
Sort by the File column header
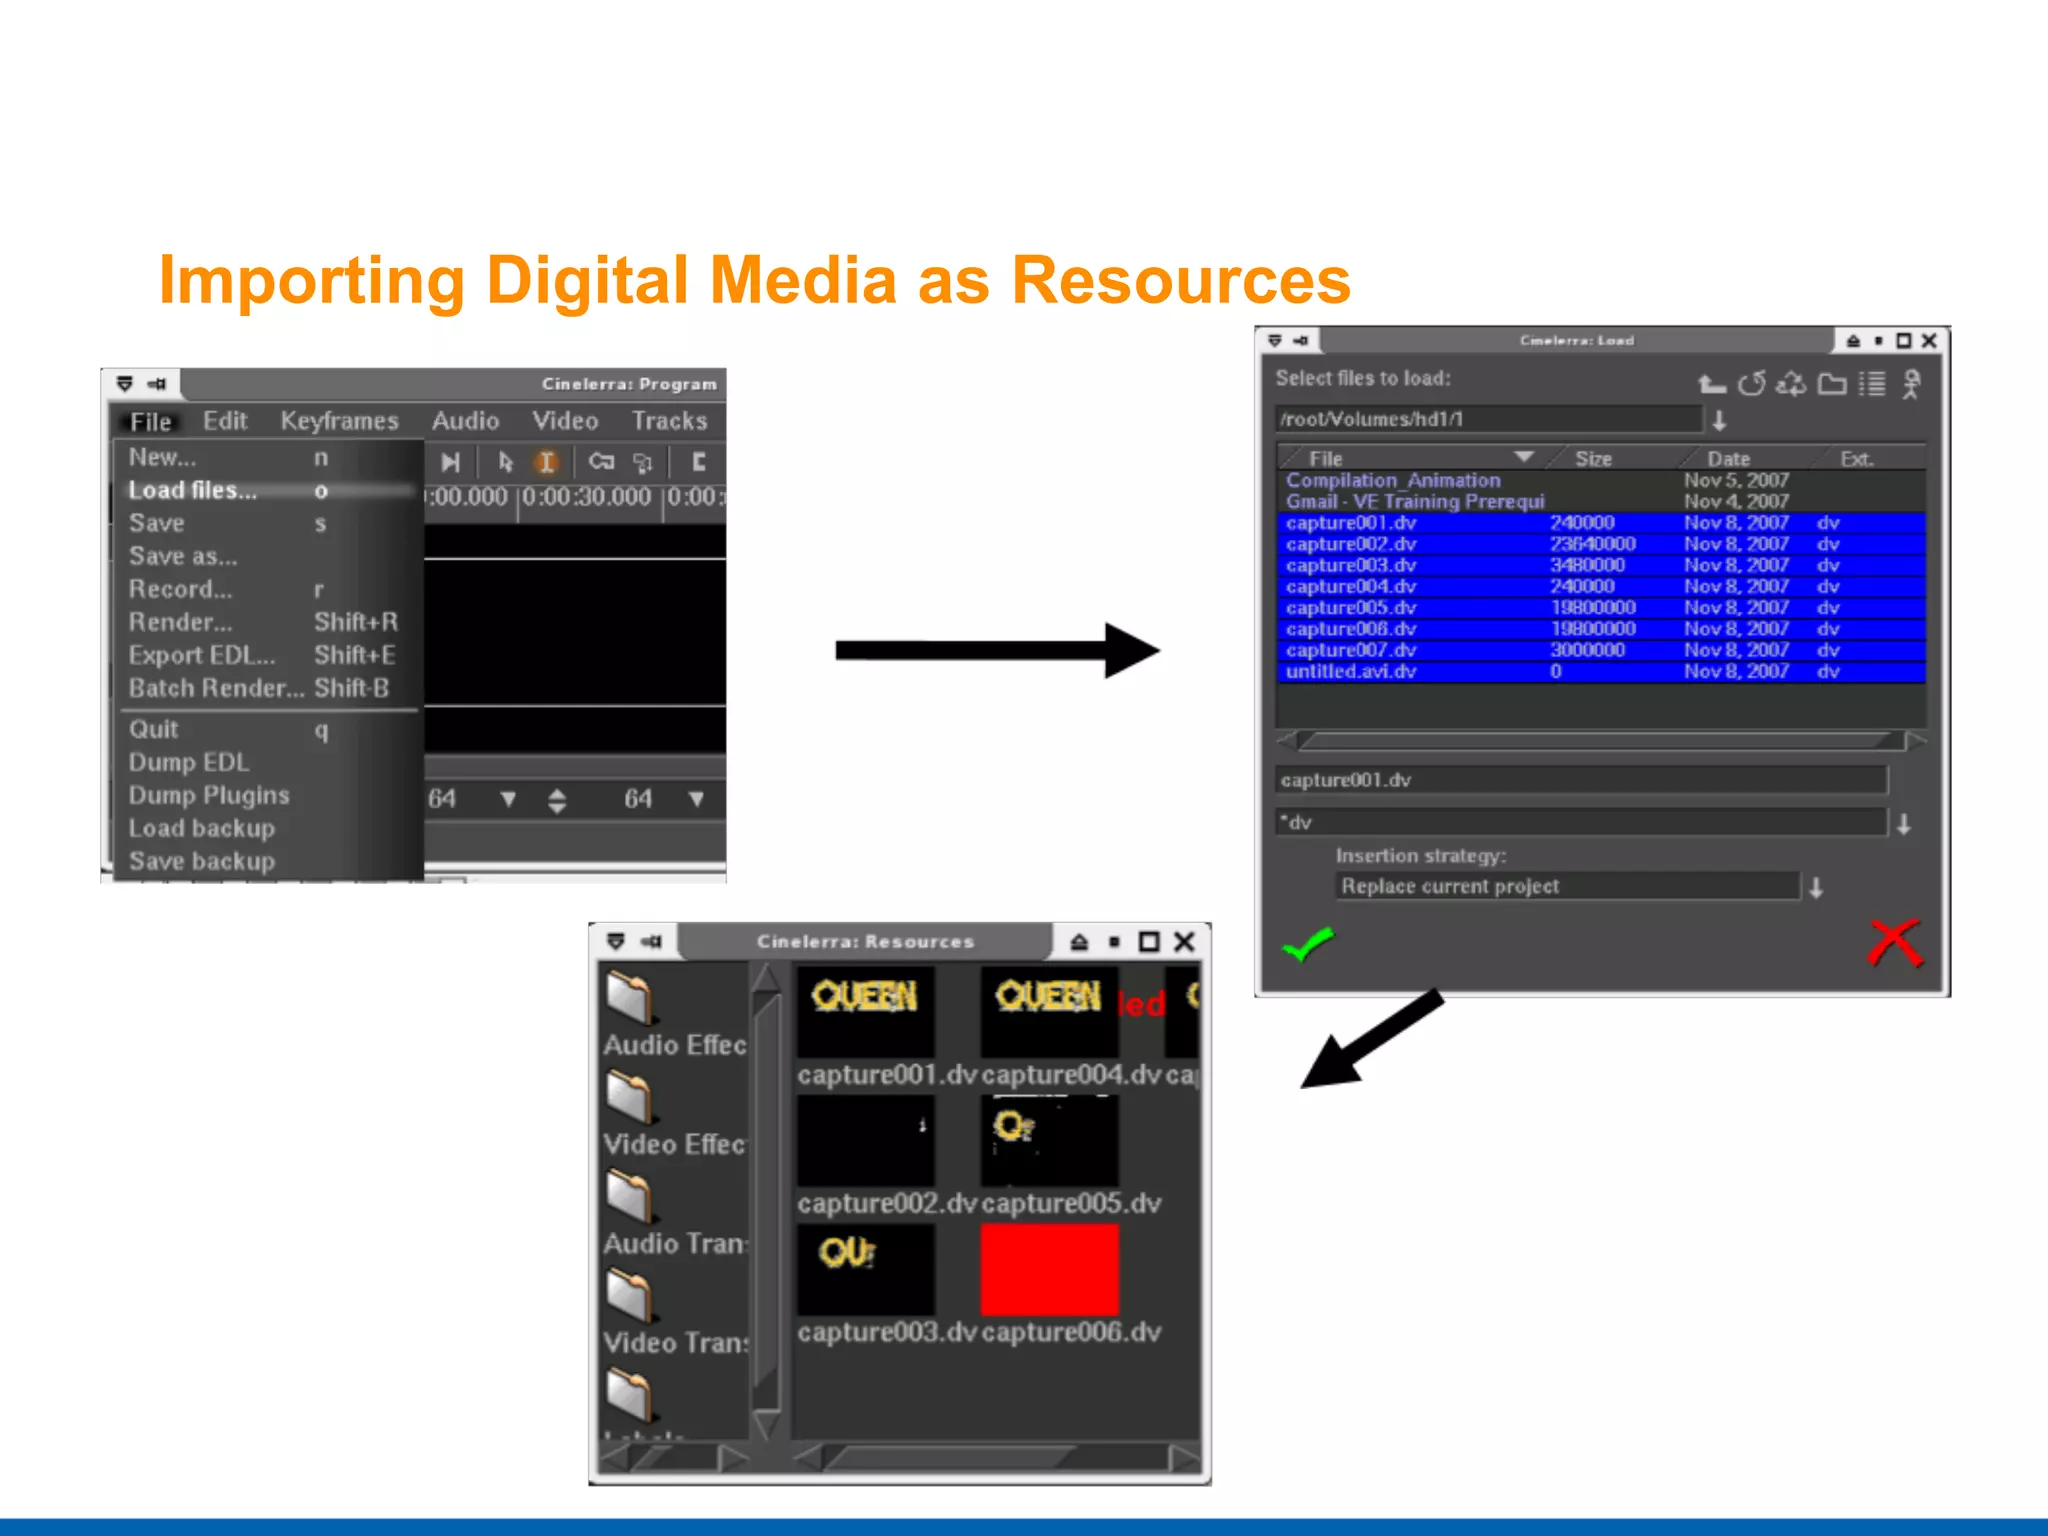(x=1413, y=458)
